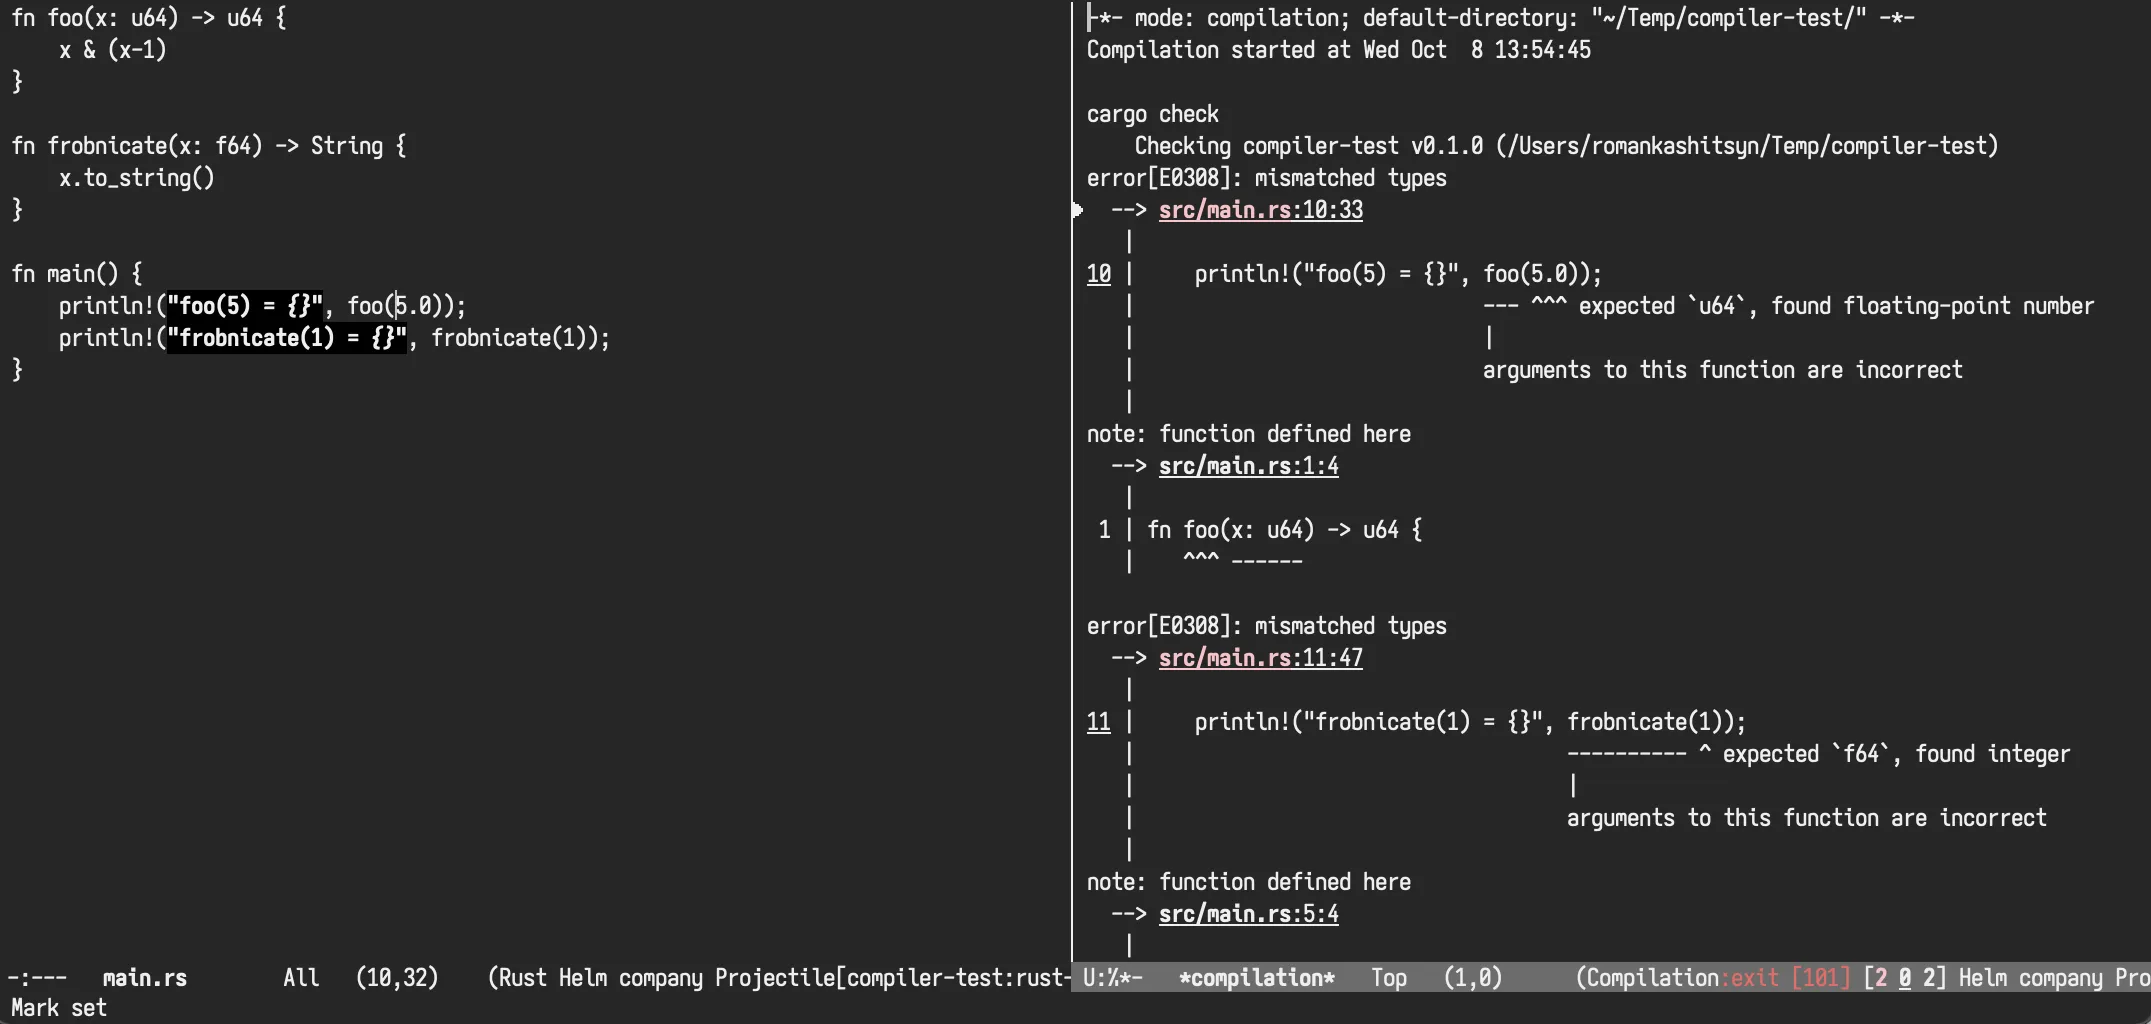
Task: Click underlined line number 10 in compilation output
Action: 1098,274
